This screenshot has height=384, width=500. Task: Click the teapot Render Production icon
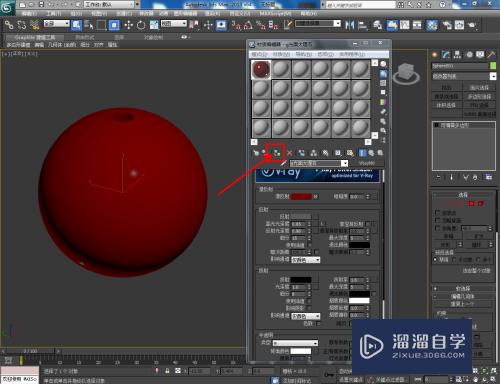(x=472, y=25)
